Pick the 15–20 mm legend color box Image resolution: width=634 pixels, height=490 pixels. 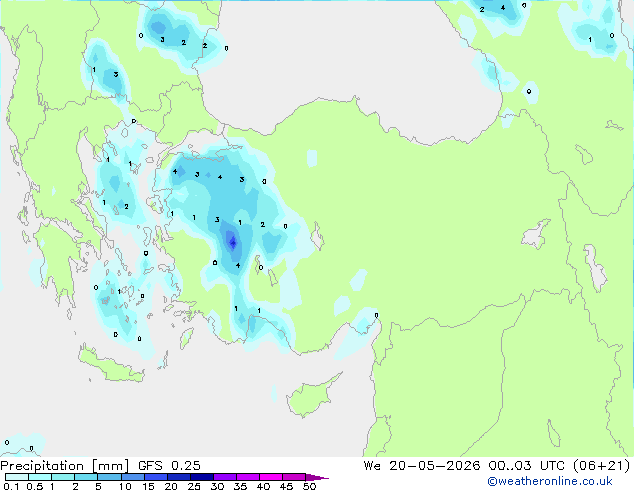[x=155, y=477]
